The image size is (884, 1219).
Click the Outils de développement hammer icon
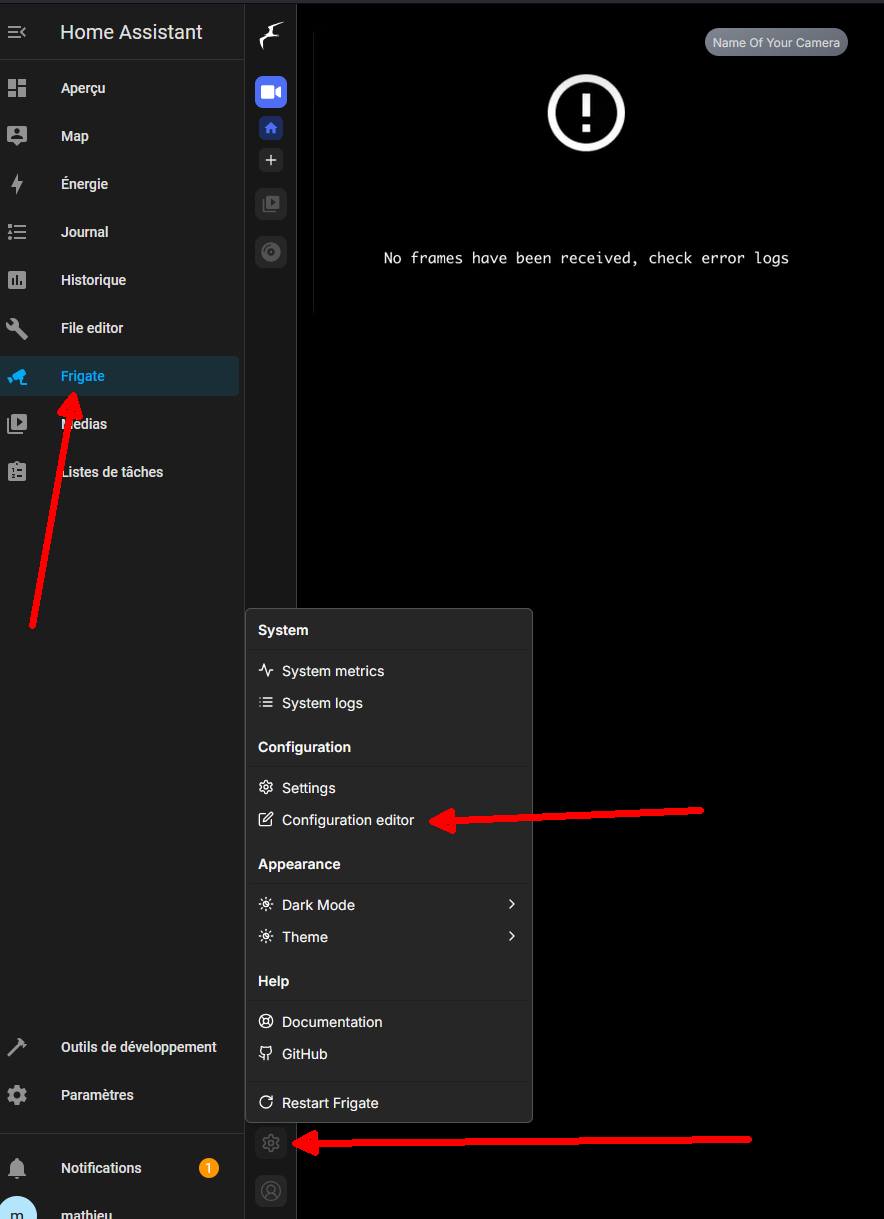tap(17, 1047)
